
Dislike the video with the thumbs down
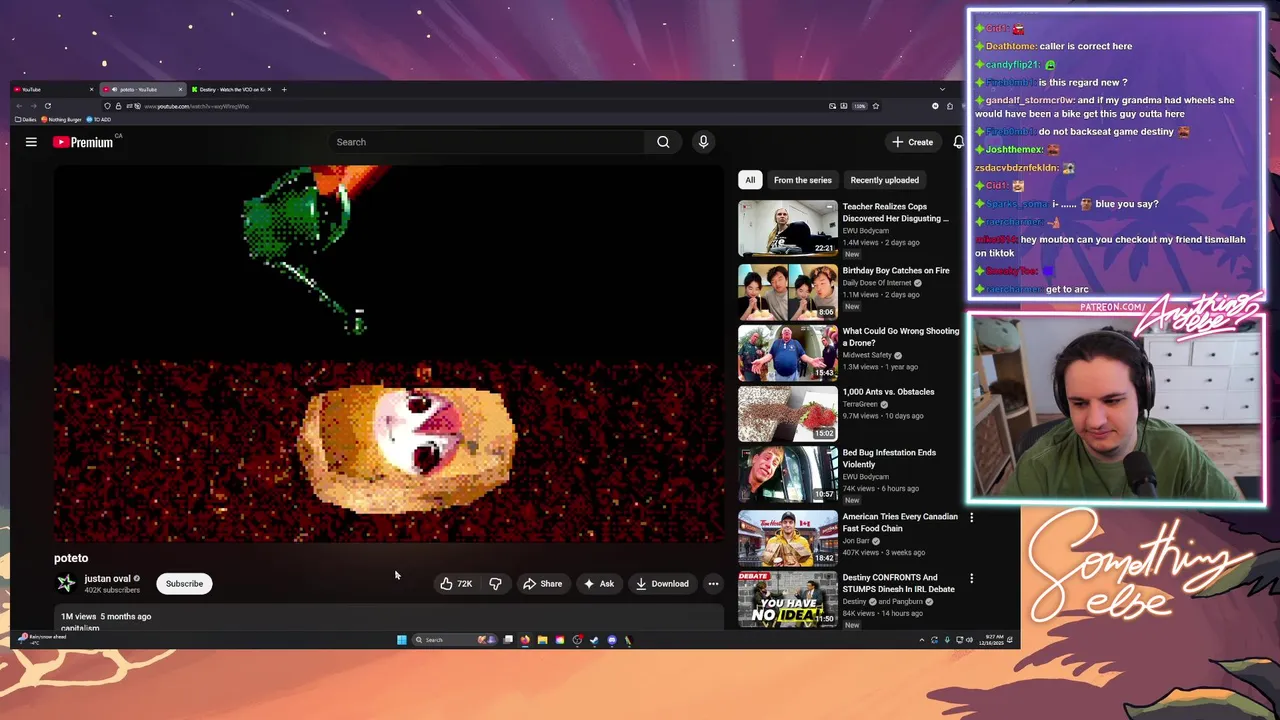495,584
